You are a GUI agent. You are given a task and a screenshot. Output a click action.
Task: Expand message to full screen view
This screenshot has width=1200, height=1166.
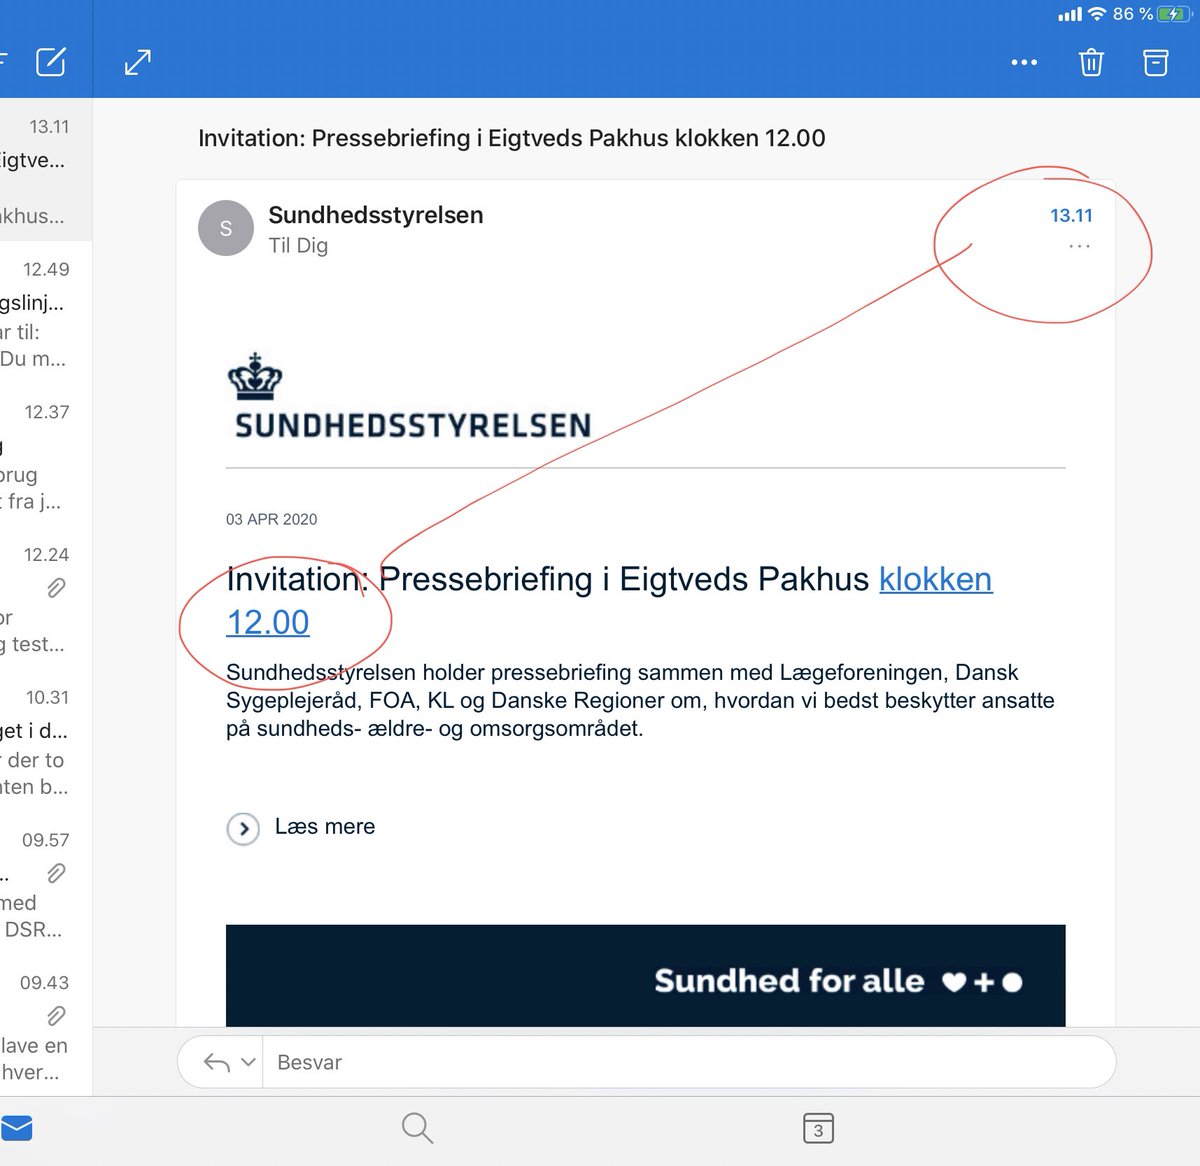click(138, 62)
